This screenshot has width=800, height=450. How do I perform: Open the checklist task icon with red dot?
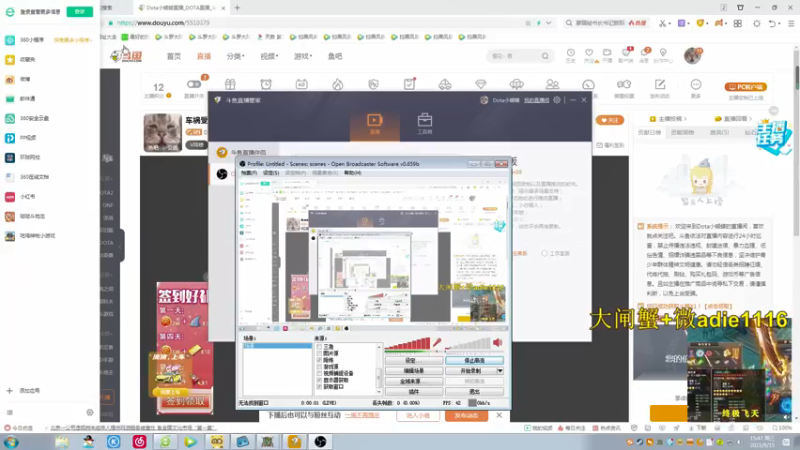[x=409, y=84]
